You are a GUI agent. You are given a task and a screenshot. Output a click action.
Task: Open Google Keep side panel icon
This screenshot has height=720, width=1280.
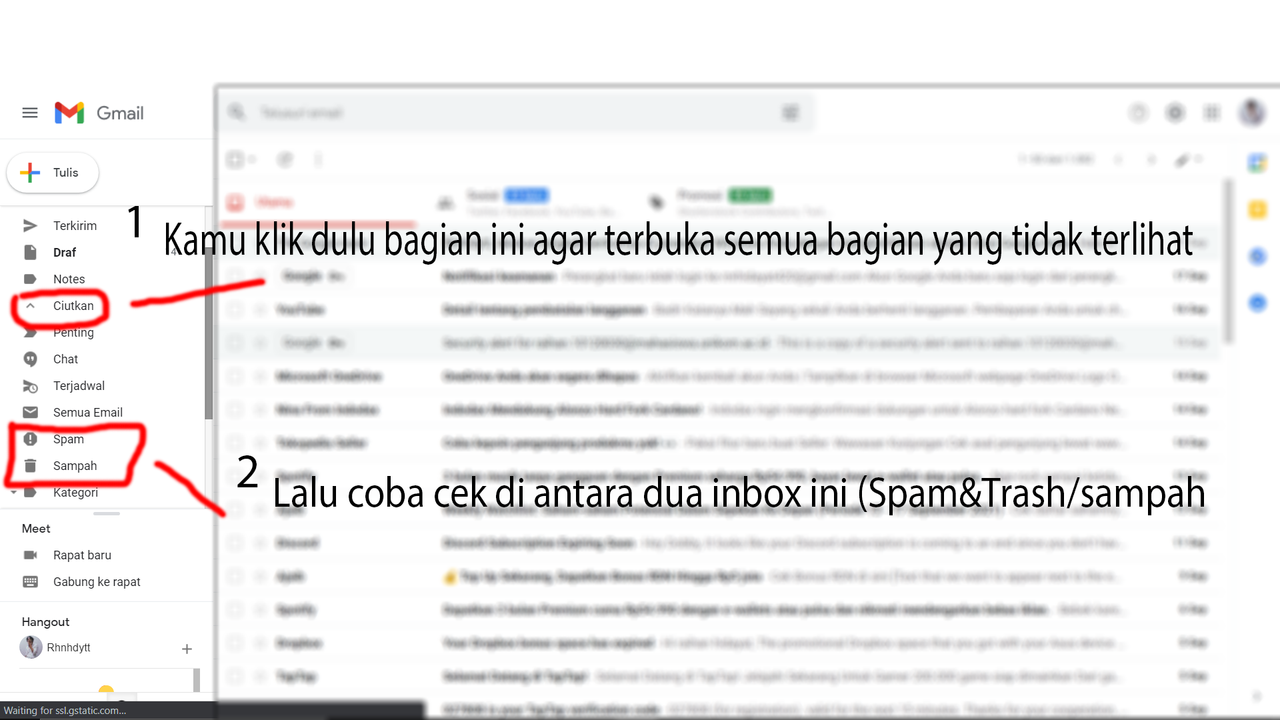[x=1257, y=209]
